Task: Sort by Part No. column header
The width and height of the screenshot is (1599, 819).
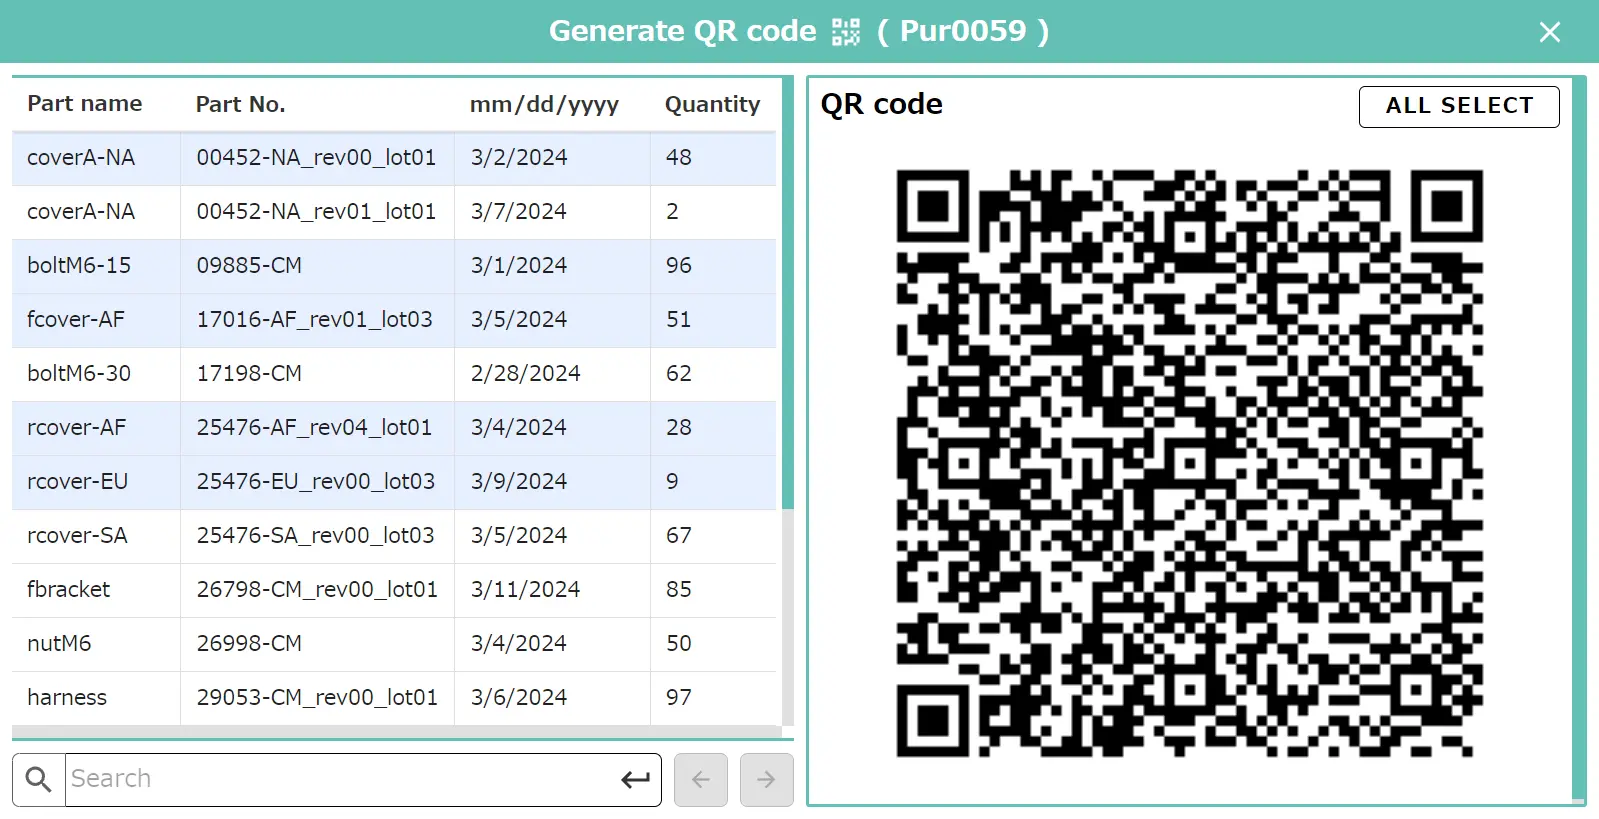Action: (240, 104)
